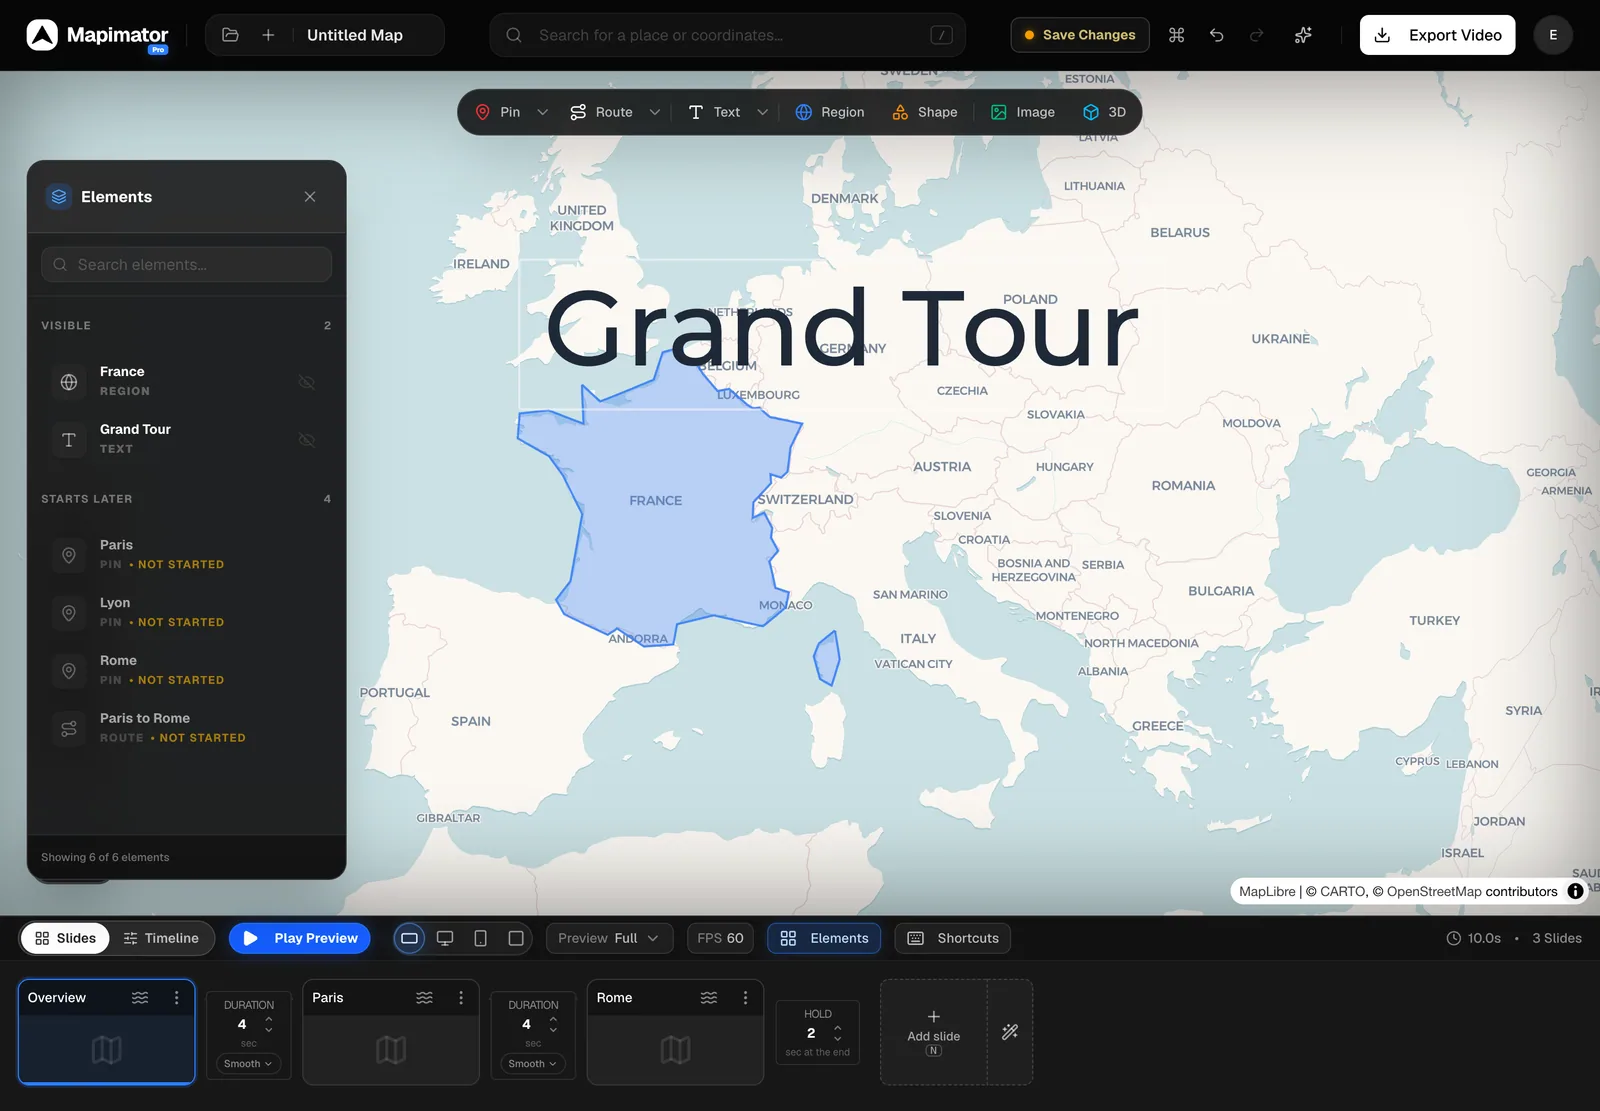Select the Text tool
The height and width of the screenshot is (1111, 1600).
(x=714, y=112)
